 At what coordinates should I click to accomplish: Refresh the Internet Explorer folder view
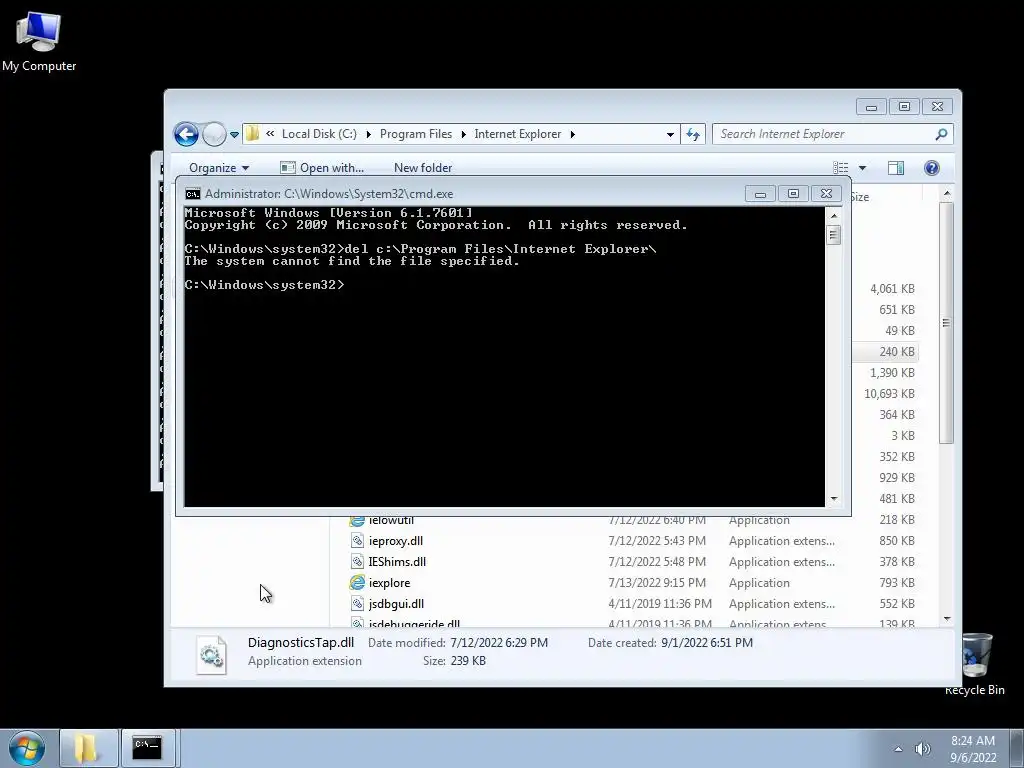pyautogui.click(x=693, y=135)
